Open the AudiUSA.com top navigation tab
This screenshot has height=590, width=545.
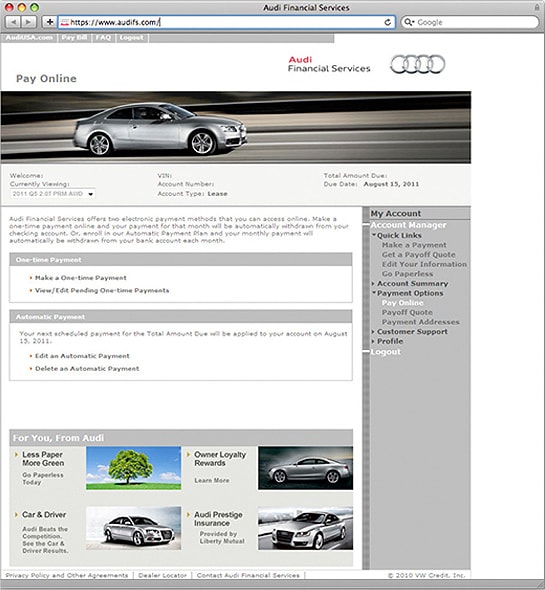pos(29,38)
